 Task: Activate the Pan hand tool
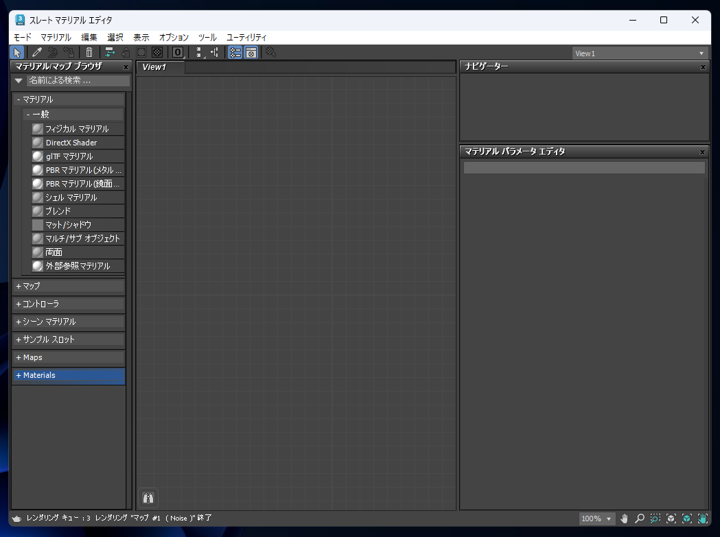(624, 519)
